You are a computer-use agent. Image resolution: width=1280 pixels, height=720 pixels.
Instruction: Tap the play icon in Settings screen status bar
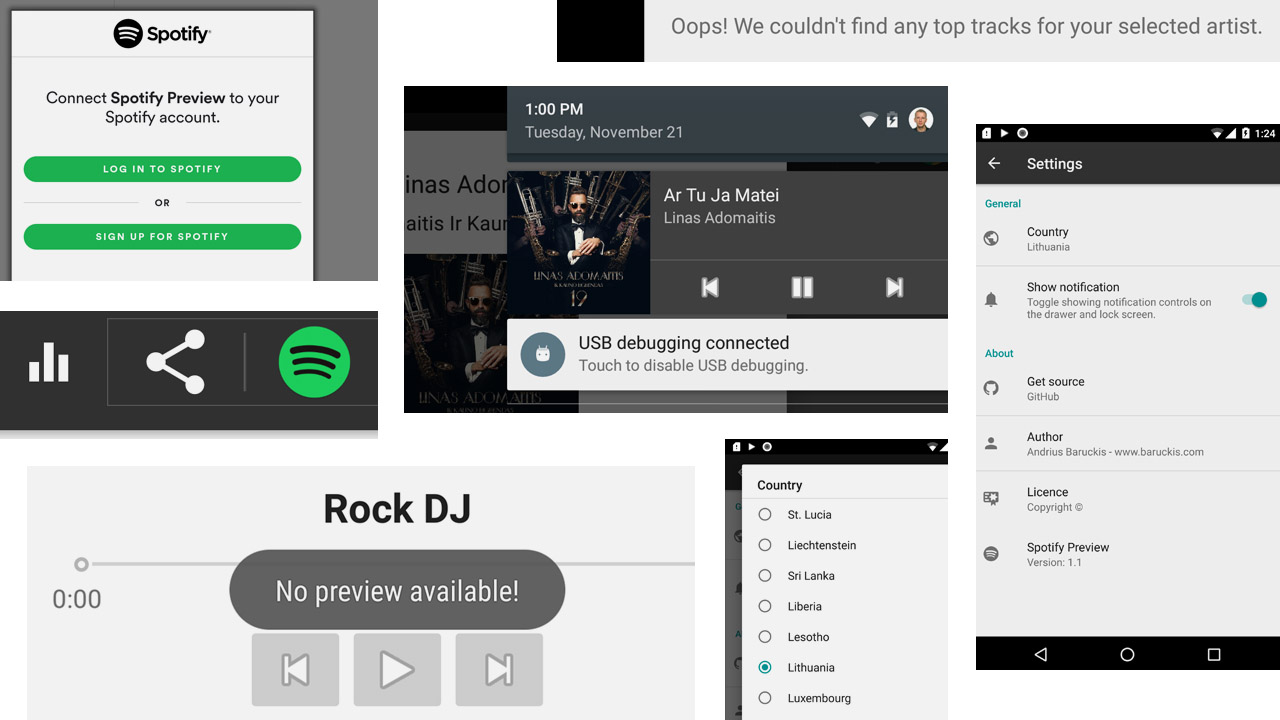pos(1004,133)
